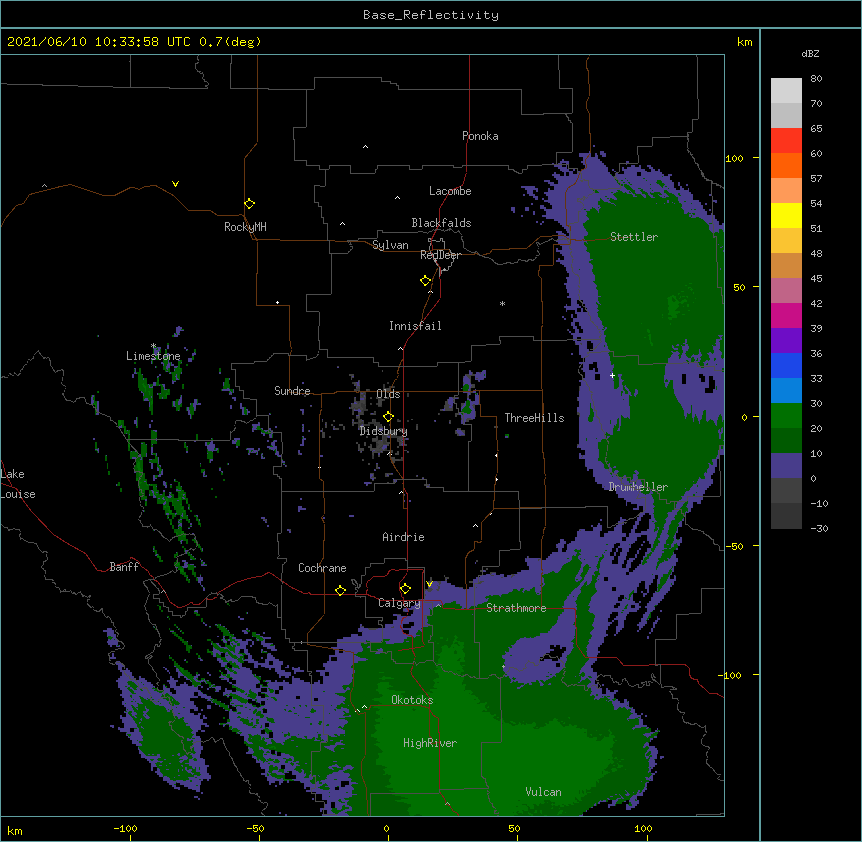Click the red 65 dBZ legend color
Screen dimensions: 862x842
786,141
